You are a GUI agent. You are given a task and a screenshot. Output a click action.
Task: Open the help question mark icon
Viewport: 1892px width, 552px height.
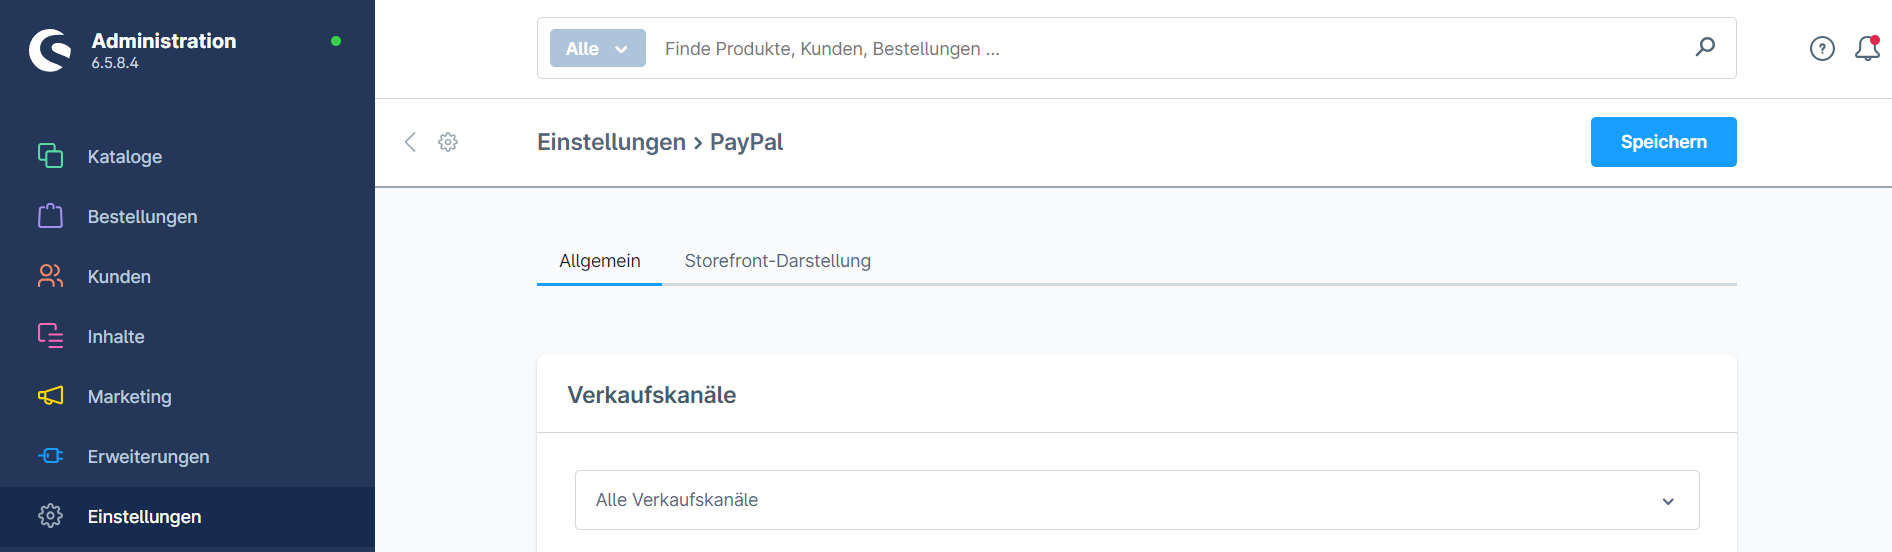1822,48
